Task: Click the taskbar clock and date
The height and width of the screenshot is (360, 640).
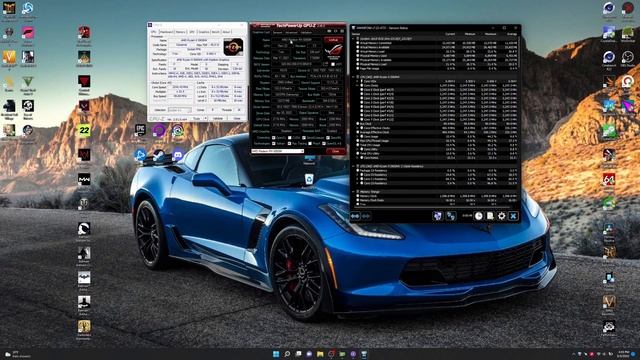Action: click(x=623, y=354)
